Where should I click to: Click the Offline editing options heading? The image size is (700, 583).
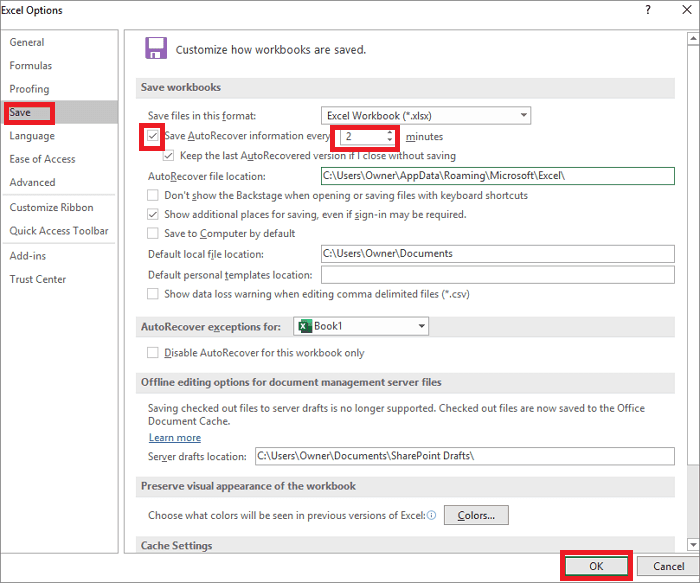[x=291, y=382]
